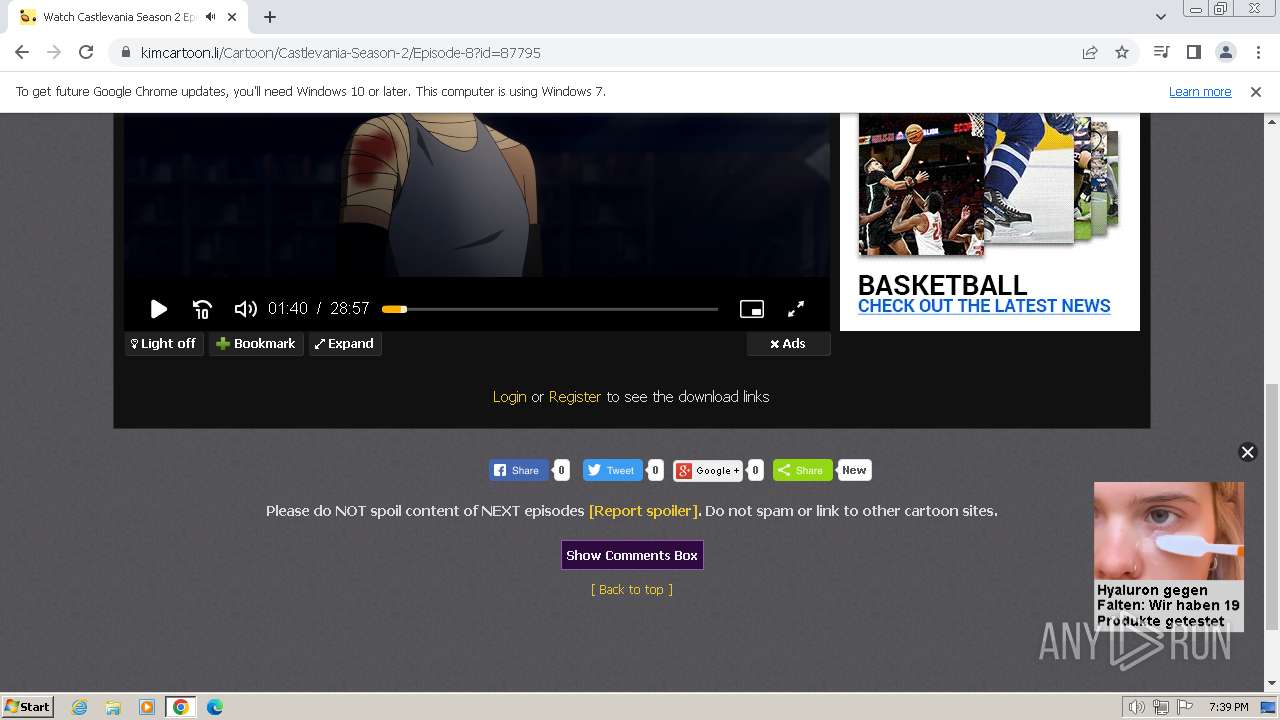The image size is (1280, 720).
Task: Open the Chrome three-dot menu
Action: point(1257,52)
